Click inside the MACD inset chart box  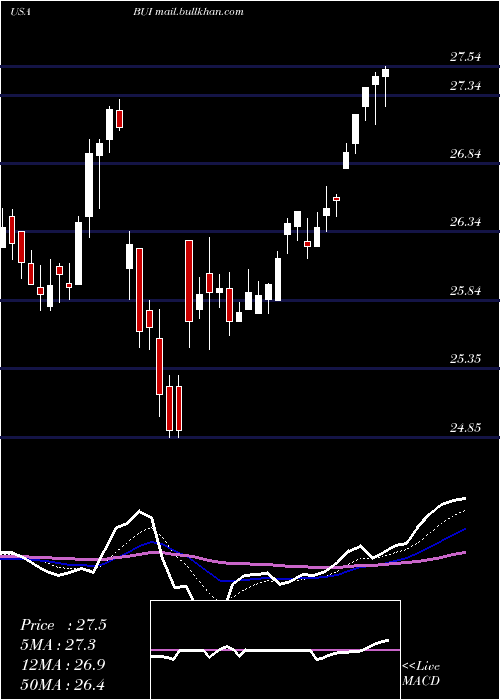click(x=275, y=650)
